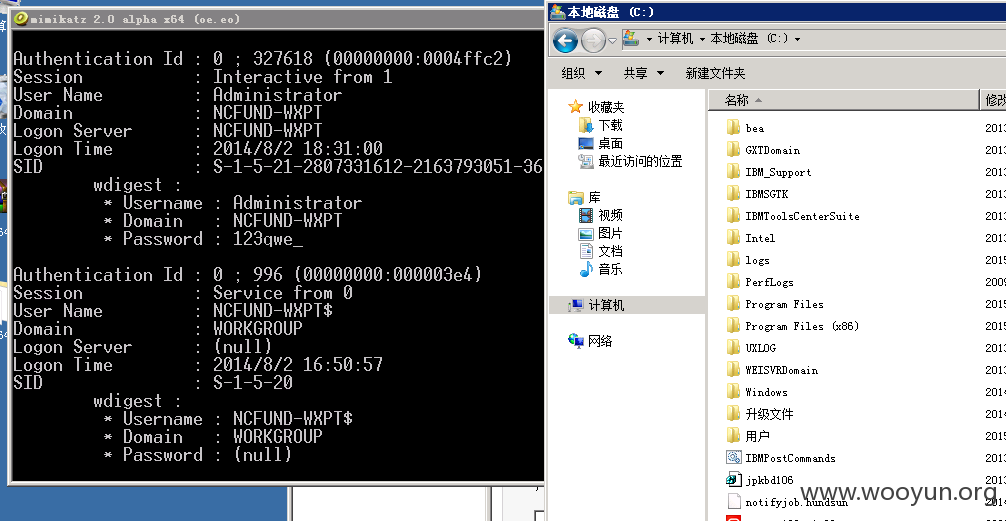Screen dimensions: 1006x521
Task: Select the GXTDomain folder icon
Action: pyautogui.click(x=734, y=149)
